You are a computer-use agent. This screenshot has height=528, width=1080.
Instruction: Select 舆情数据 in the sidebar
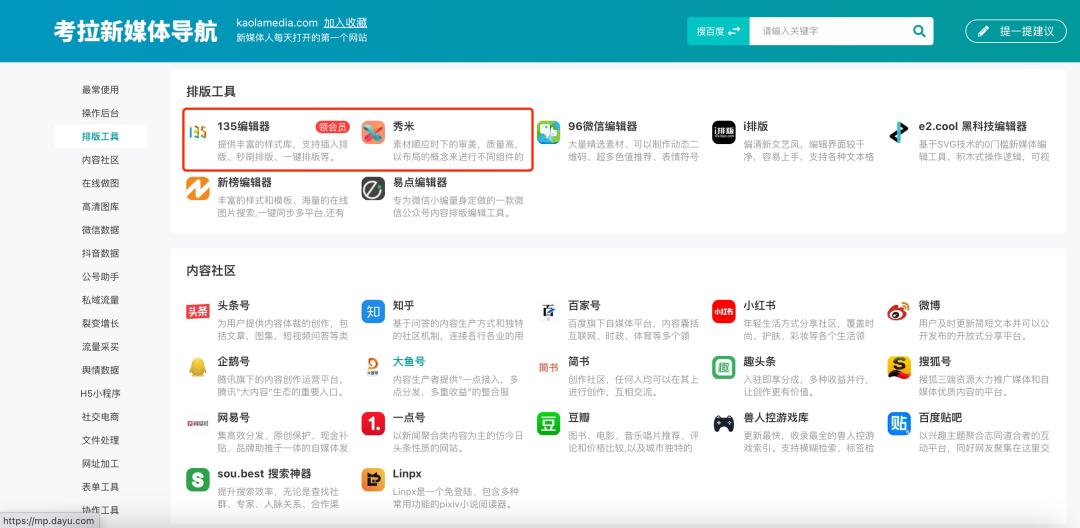101,370
